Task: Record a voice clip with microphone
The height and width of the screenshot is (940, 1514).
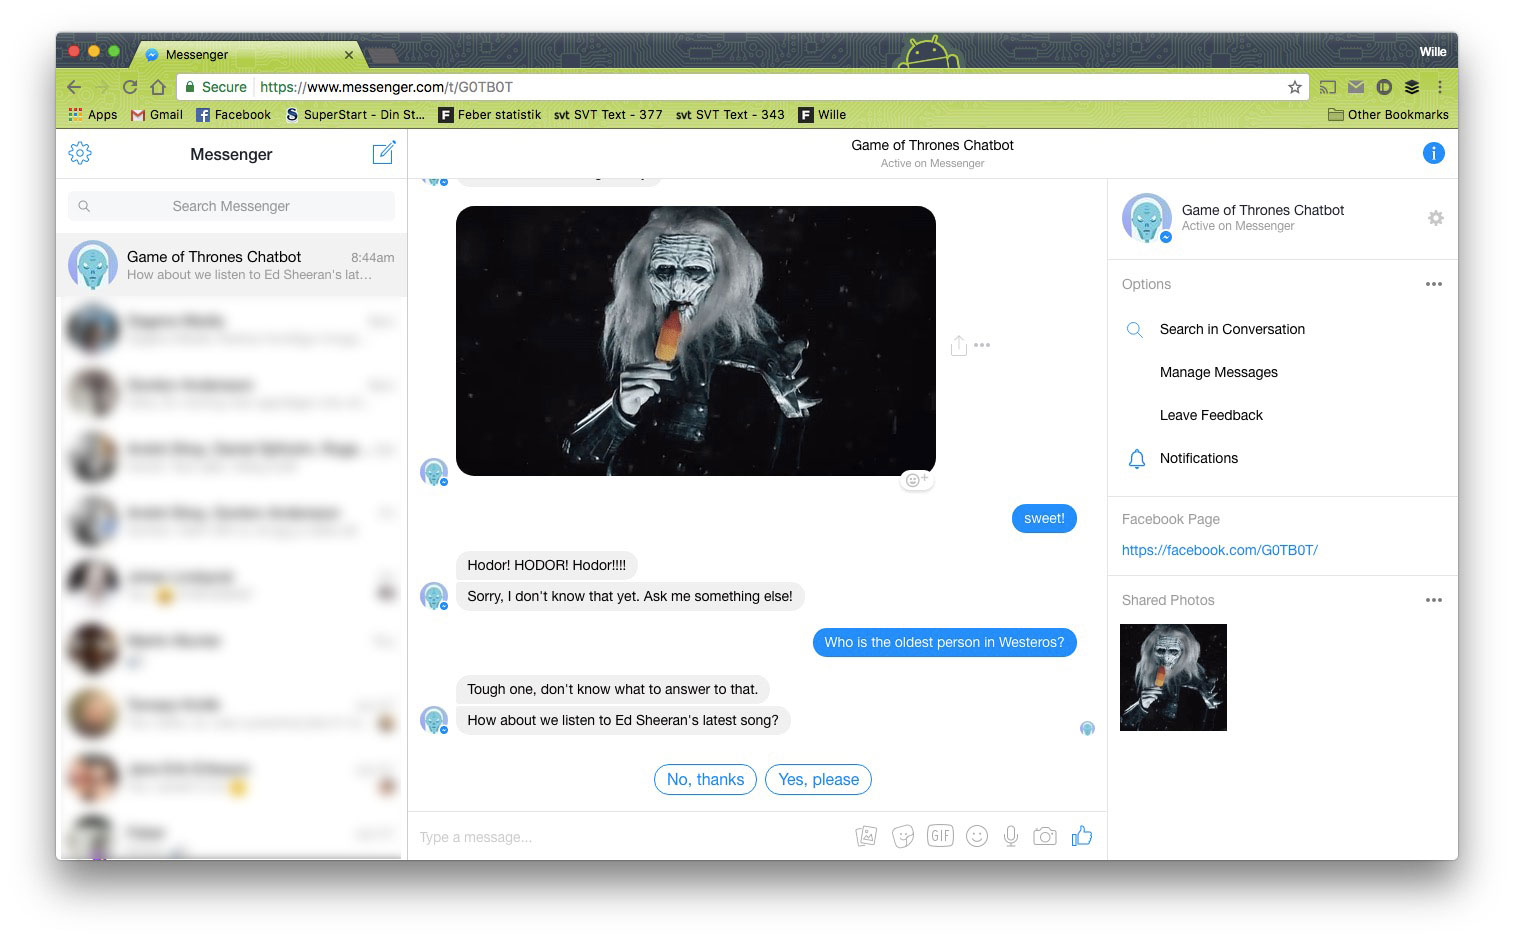Action: [x=1011, y=836]
